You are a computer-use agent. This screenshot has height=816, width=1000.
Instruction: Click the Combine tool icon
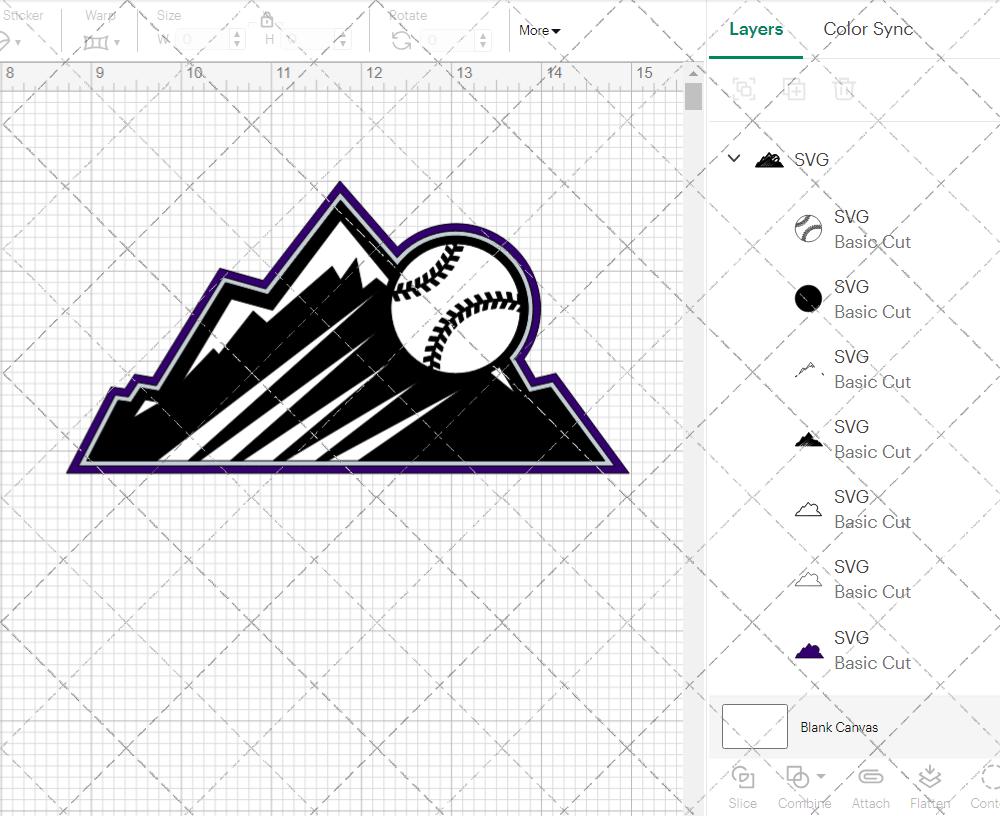point(797,777)
